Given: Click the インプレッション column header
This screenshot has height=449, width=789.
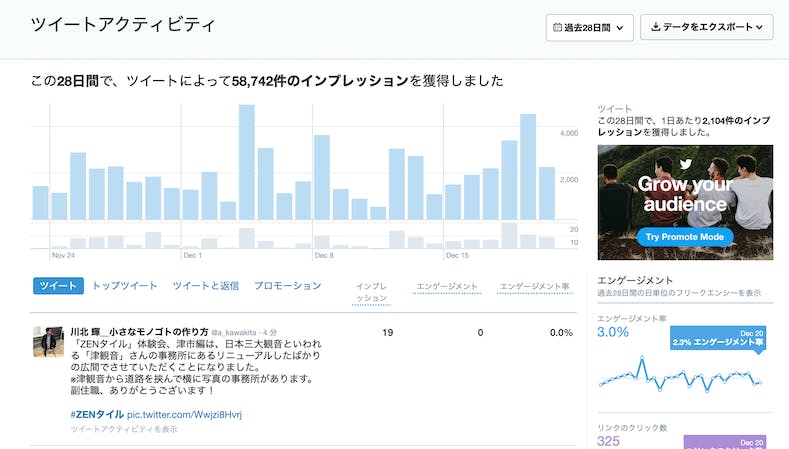Looking at the screenshot, I should [372, 291].
